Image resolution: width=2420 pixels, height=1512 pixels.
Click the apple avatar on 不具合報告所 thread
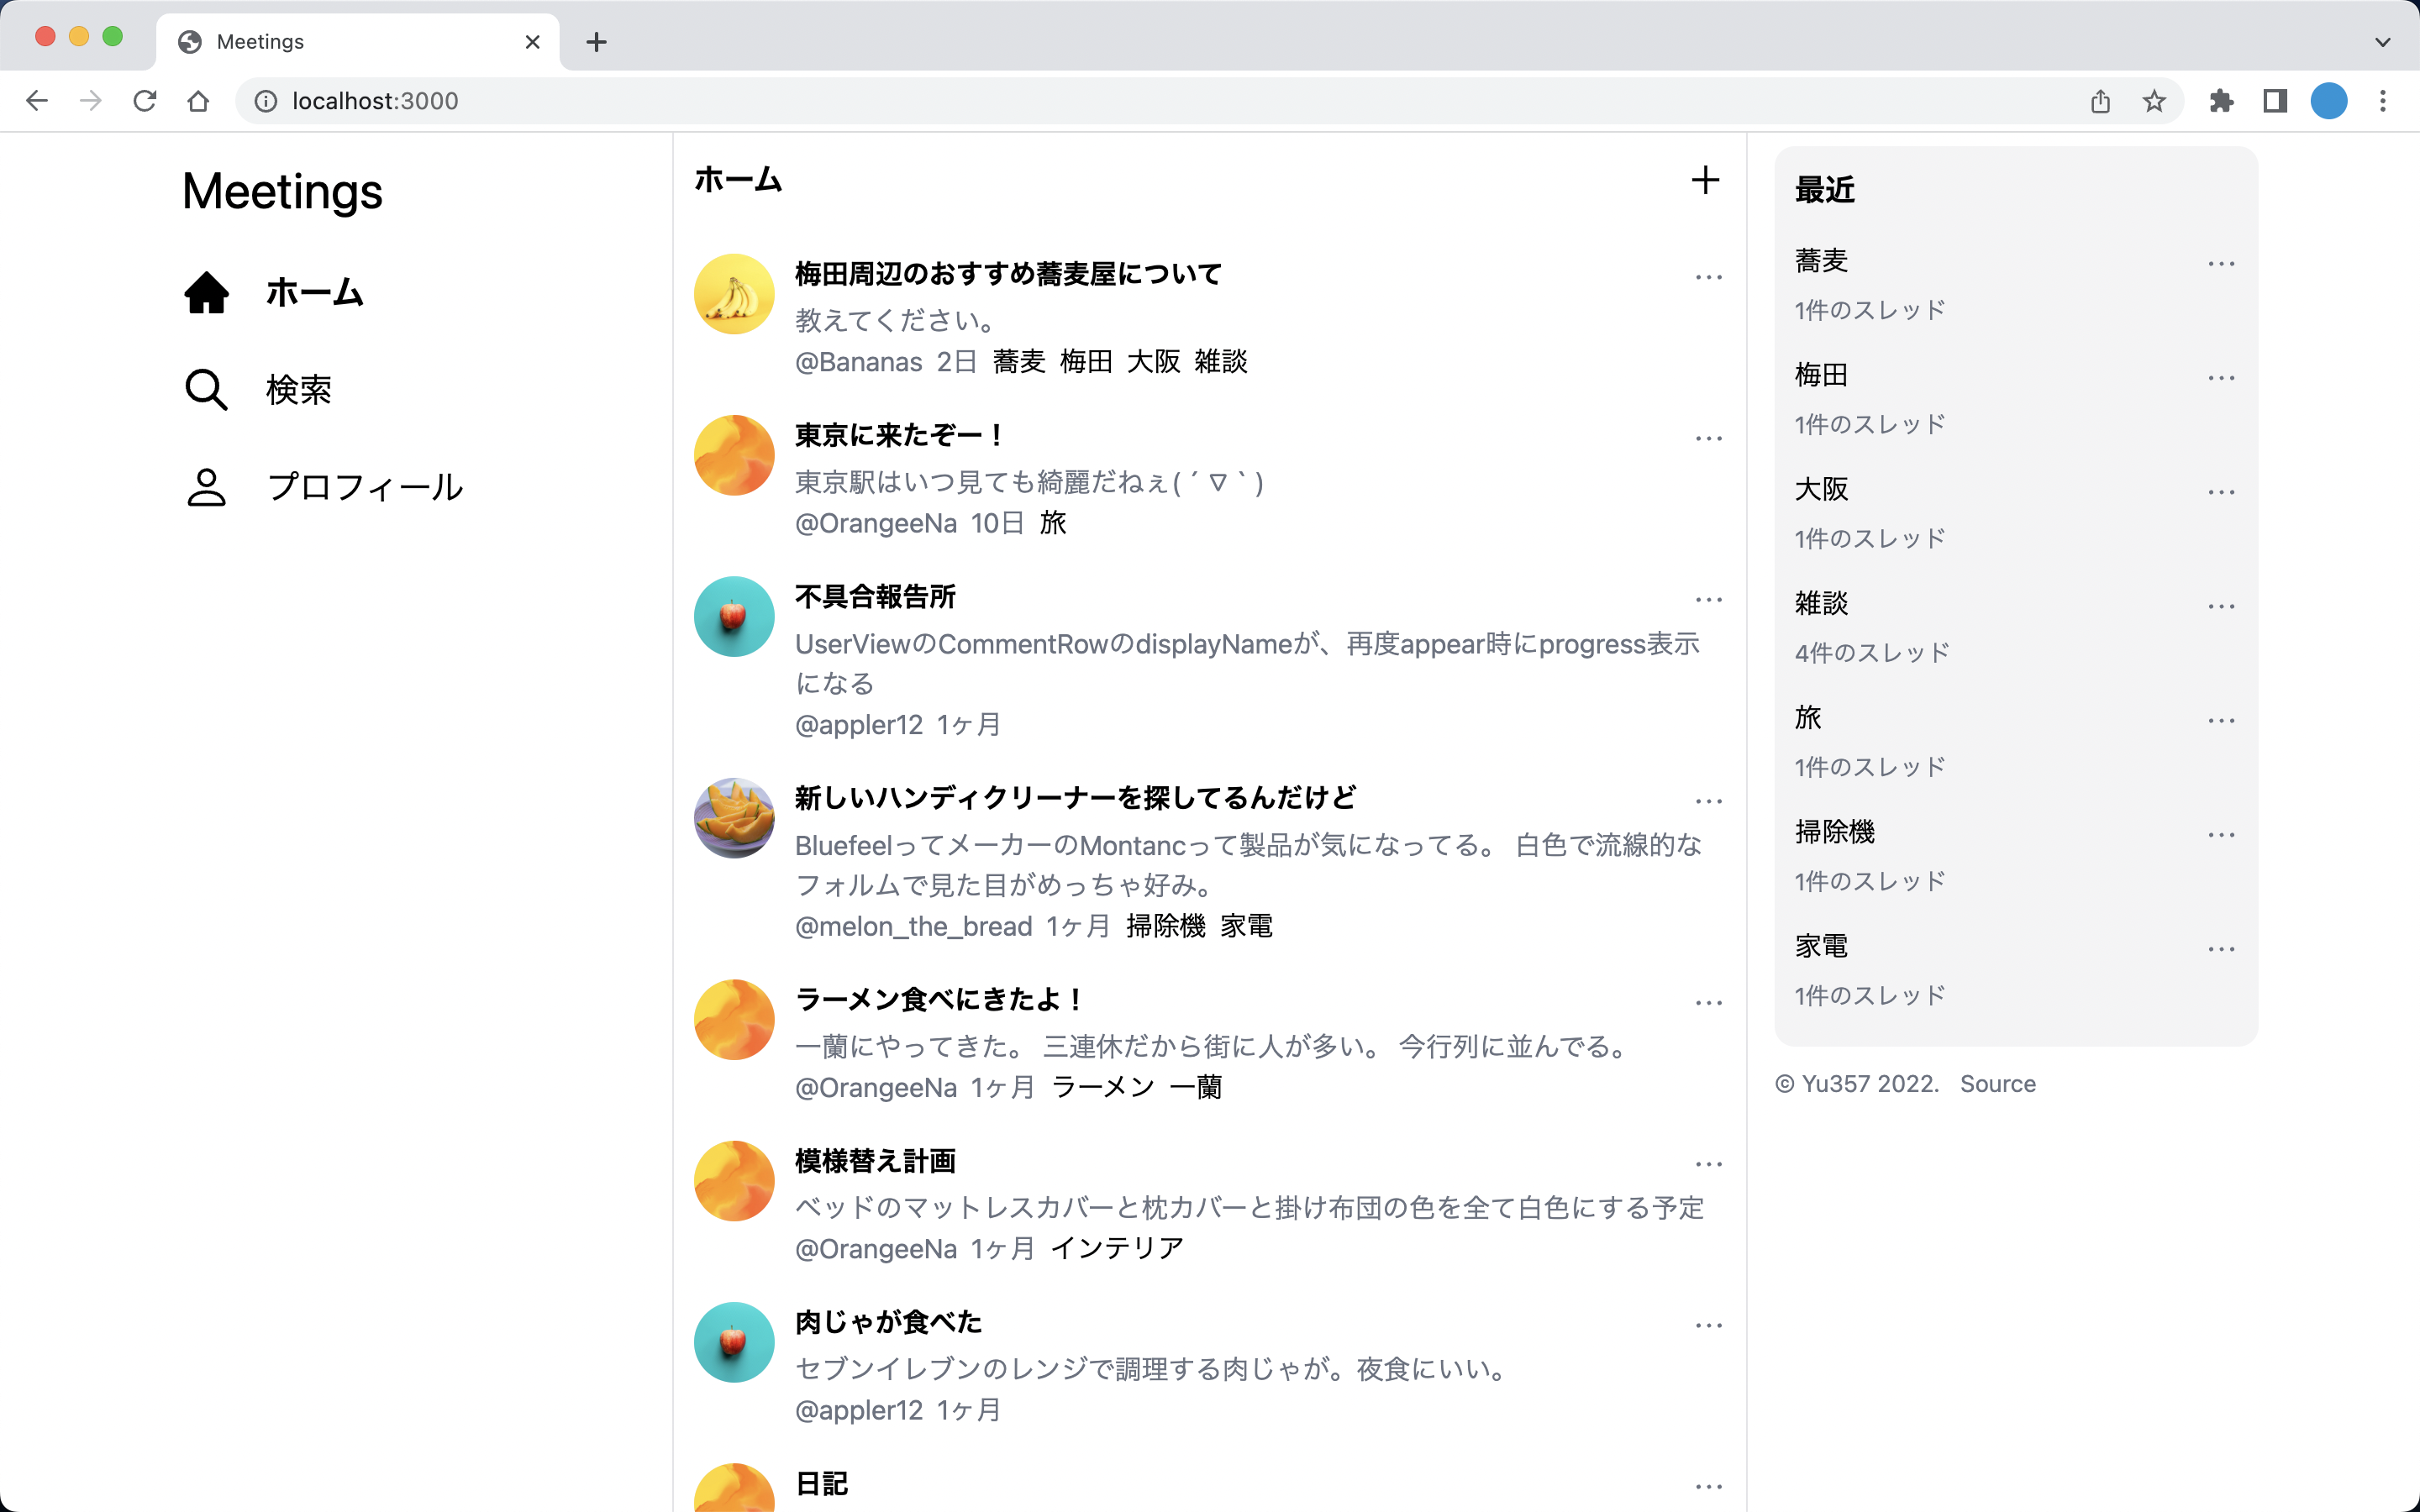[733, 616]
